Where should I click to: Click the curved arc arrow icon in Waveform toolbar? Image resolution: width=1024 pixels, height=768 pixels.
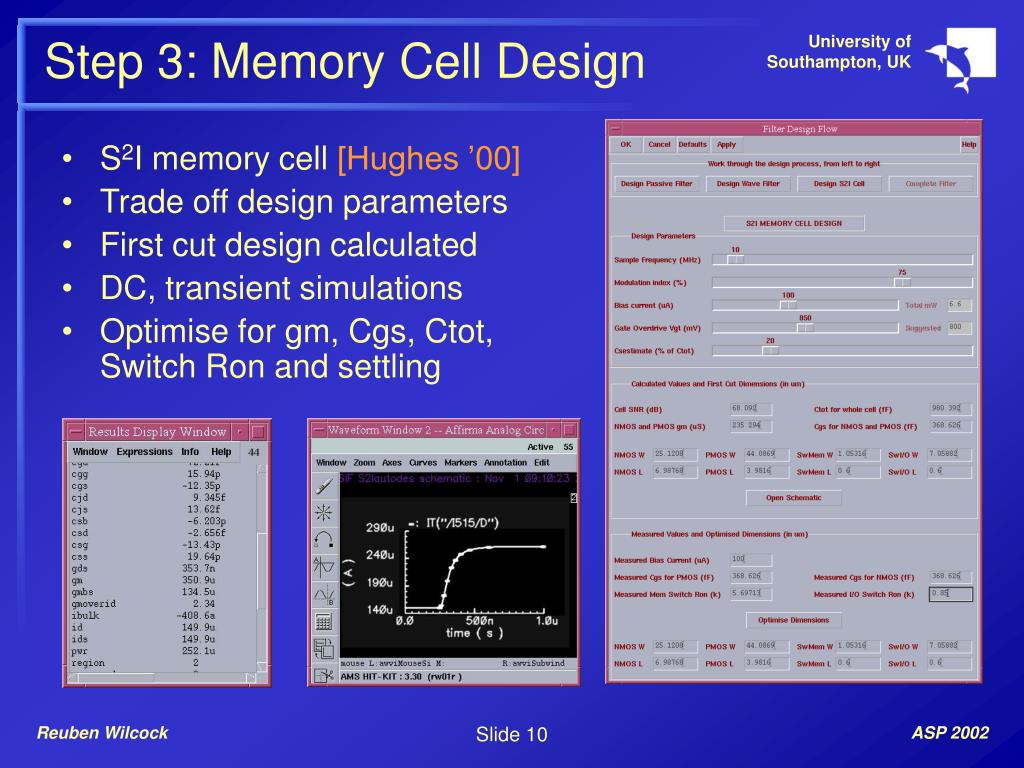tap(323, 539)
